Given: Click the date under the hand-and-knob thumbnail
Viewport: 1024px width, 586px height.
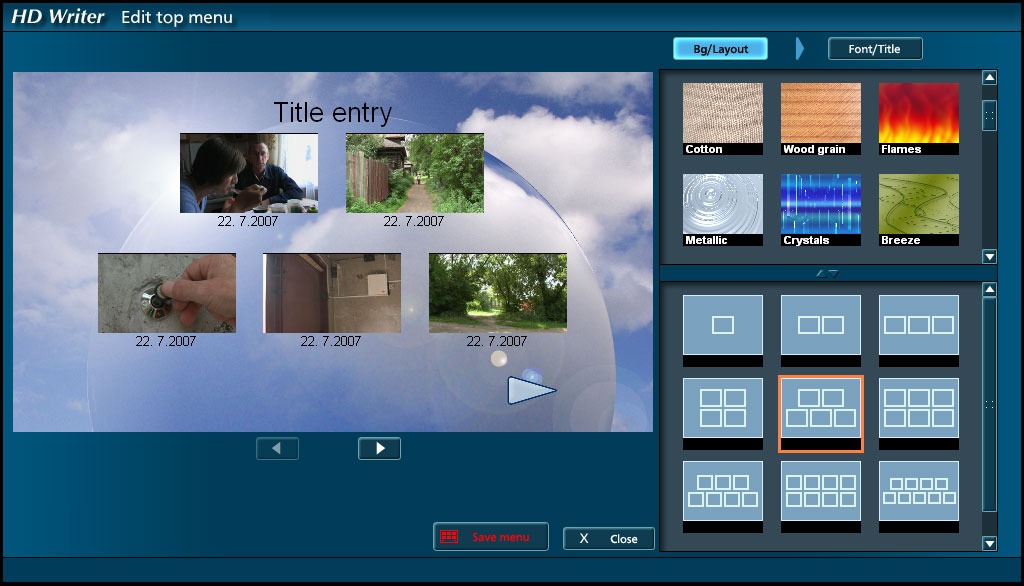Looking at the screenshot, I should [x=165, y=341].
